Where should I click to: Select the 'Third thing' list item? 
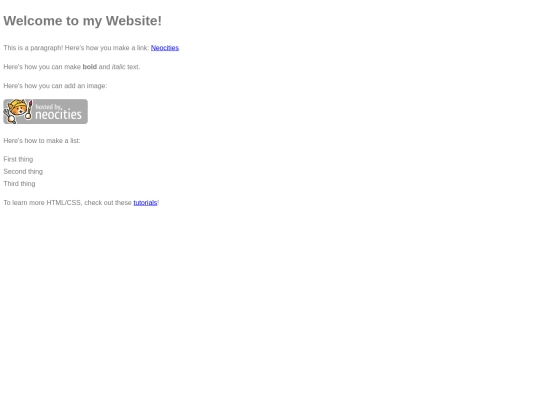point(19,184)
